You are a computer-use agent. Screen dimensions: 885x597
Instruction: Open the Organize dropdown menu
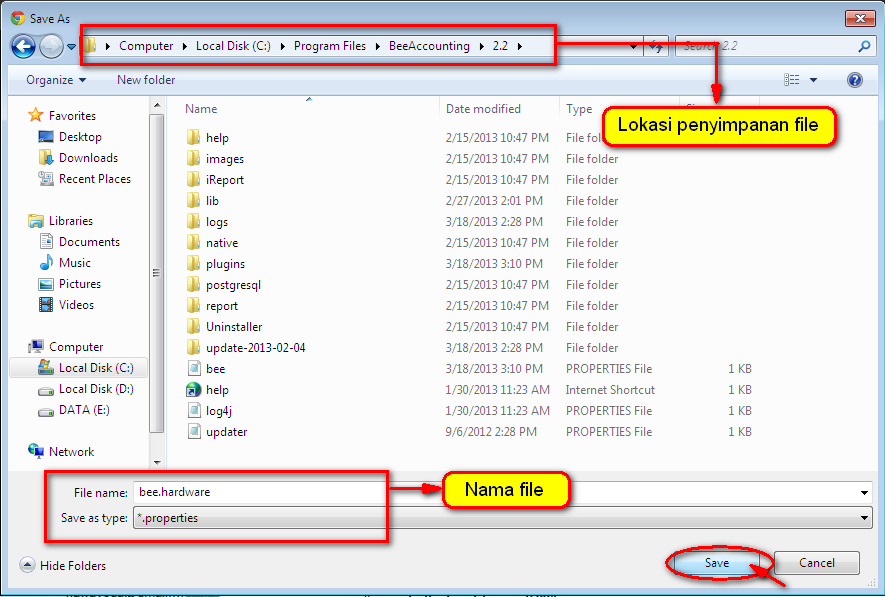[x=56, y=80]
